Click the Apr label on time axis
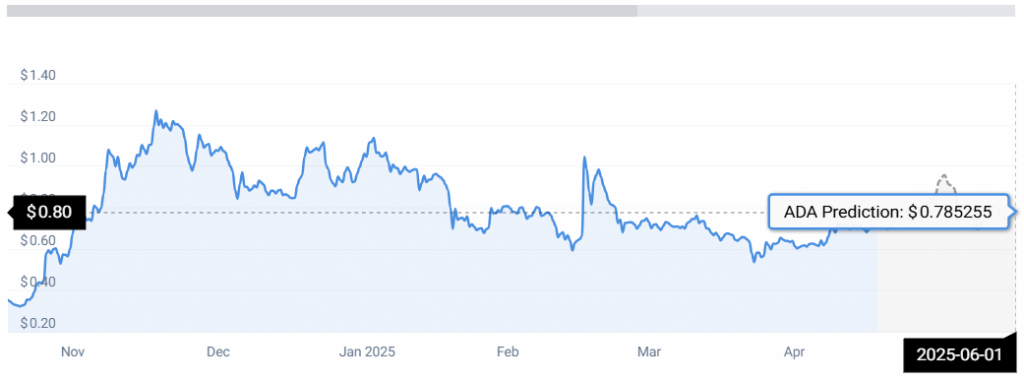The image size is (1024, 381). (793, 352)
